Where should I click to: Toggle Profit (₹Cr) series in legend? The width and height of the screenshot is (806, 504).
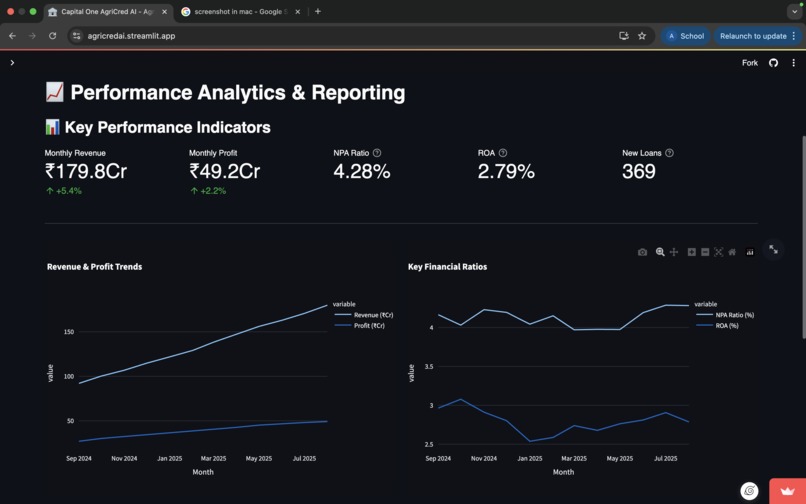click(x=368, y=326)
